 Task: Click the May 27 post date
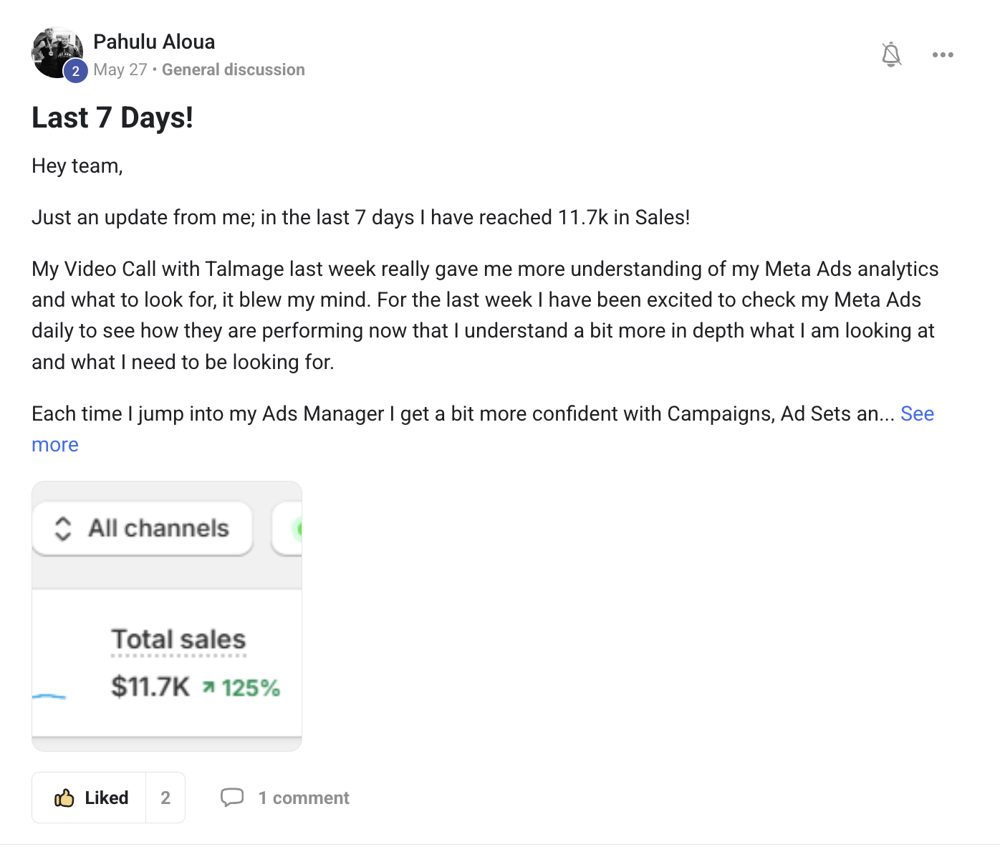click(x=120, y=70)
